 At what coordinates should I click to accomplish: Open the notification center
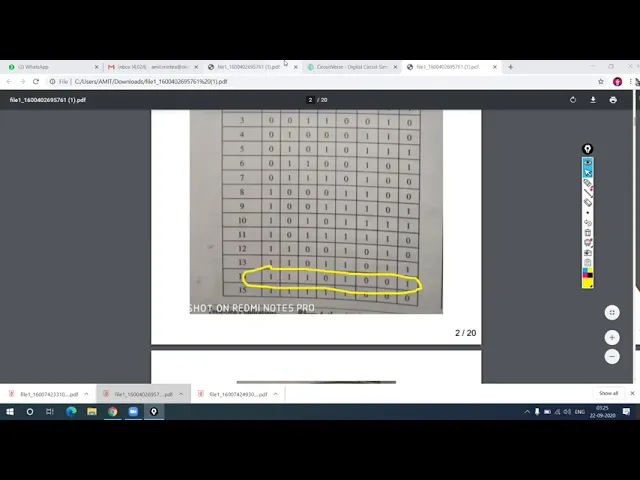click(626, 412)
